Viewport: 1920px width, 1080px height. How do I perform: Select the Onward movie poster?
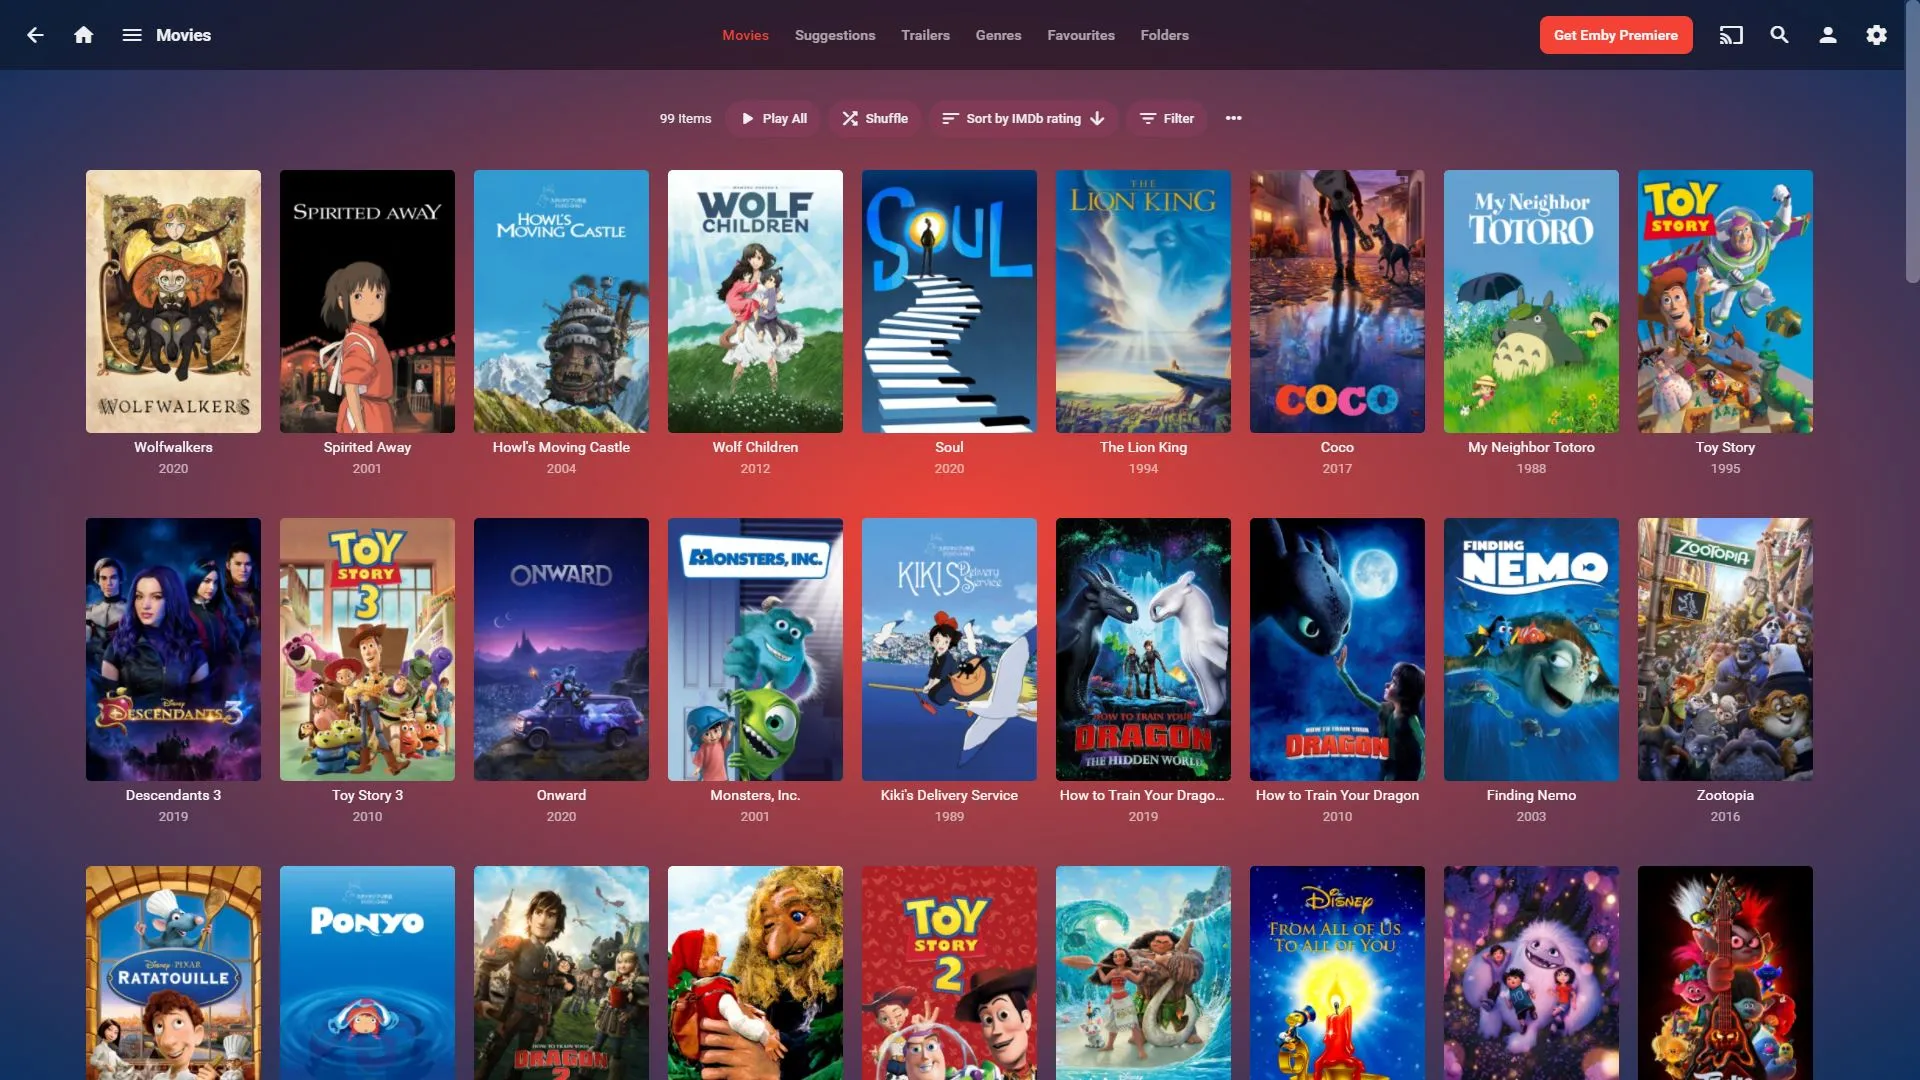tap(561, 649)
